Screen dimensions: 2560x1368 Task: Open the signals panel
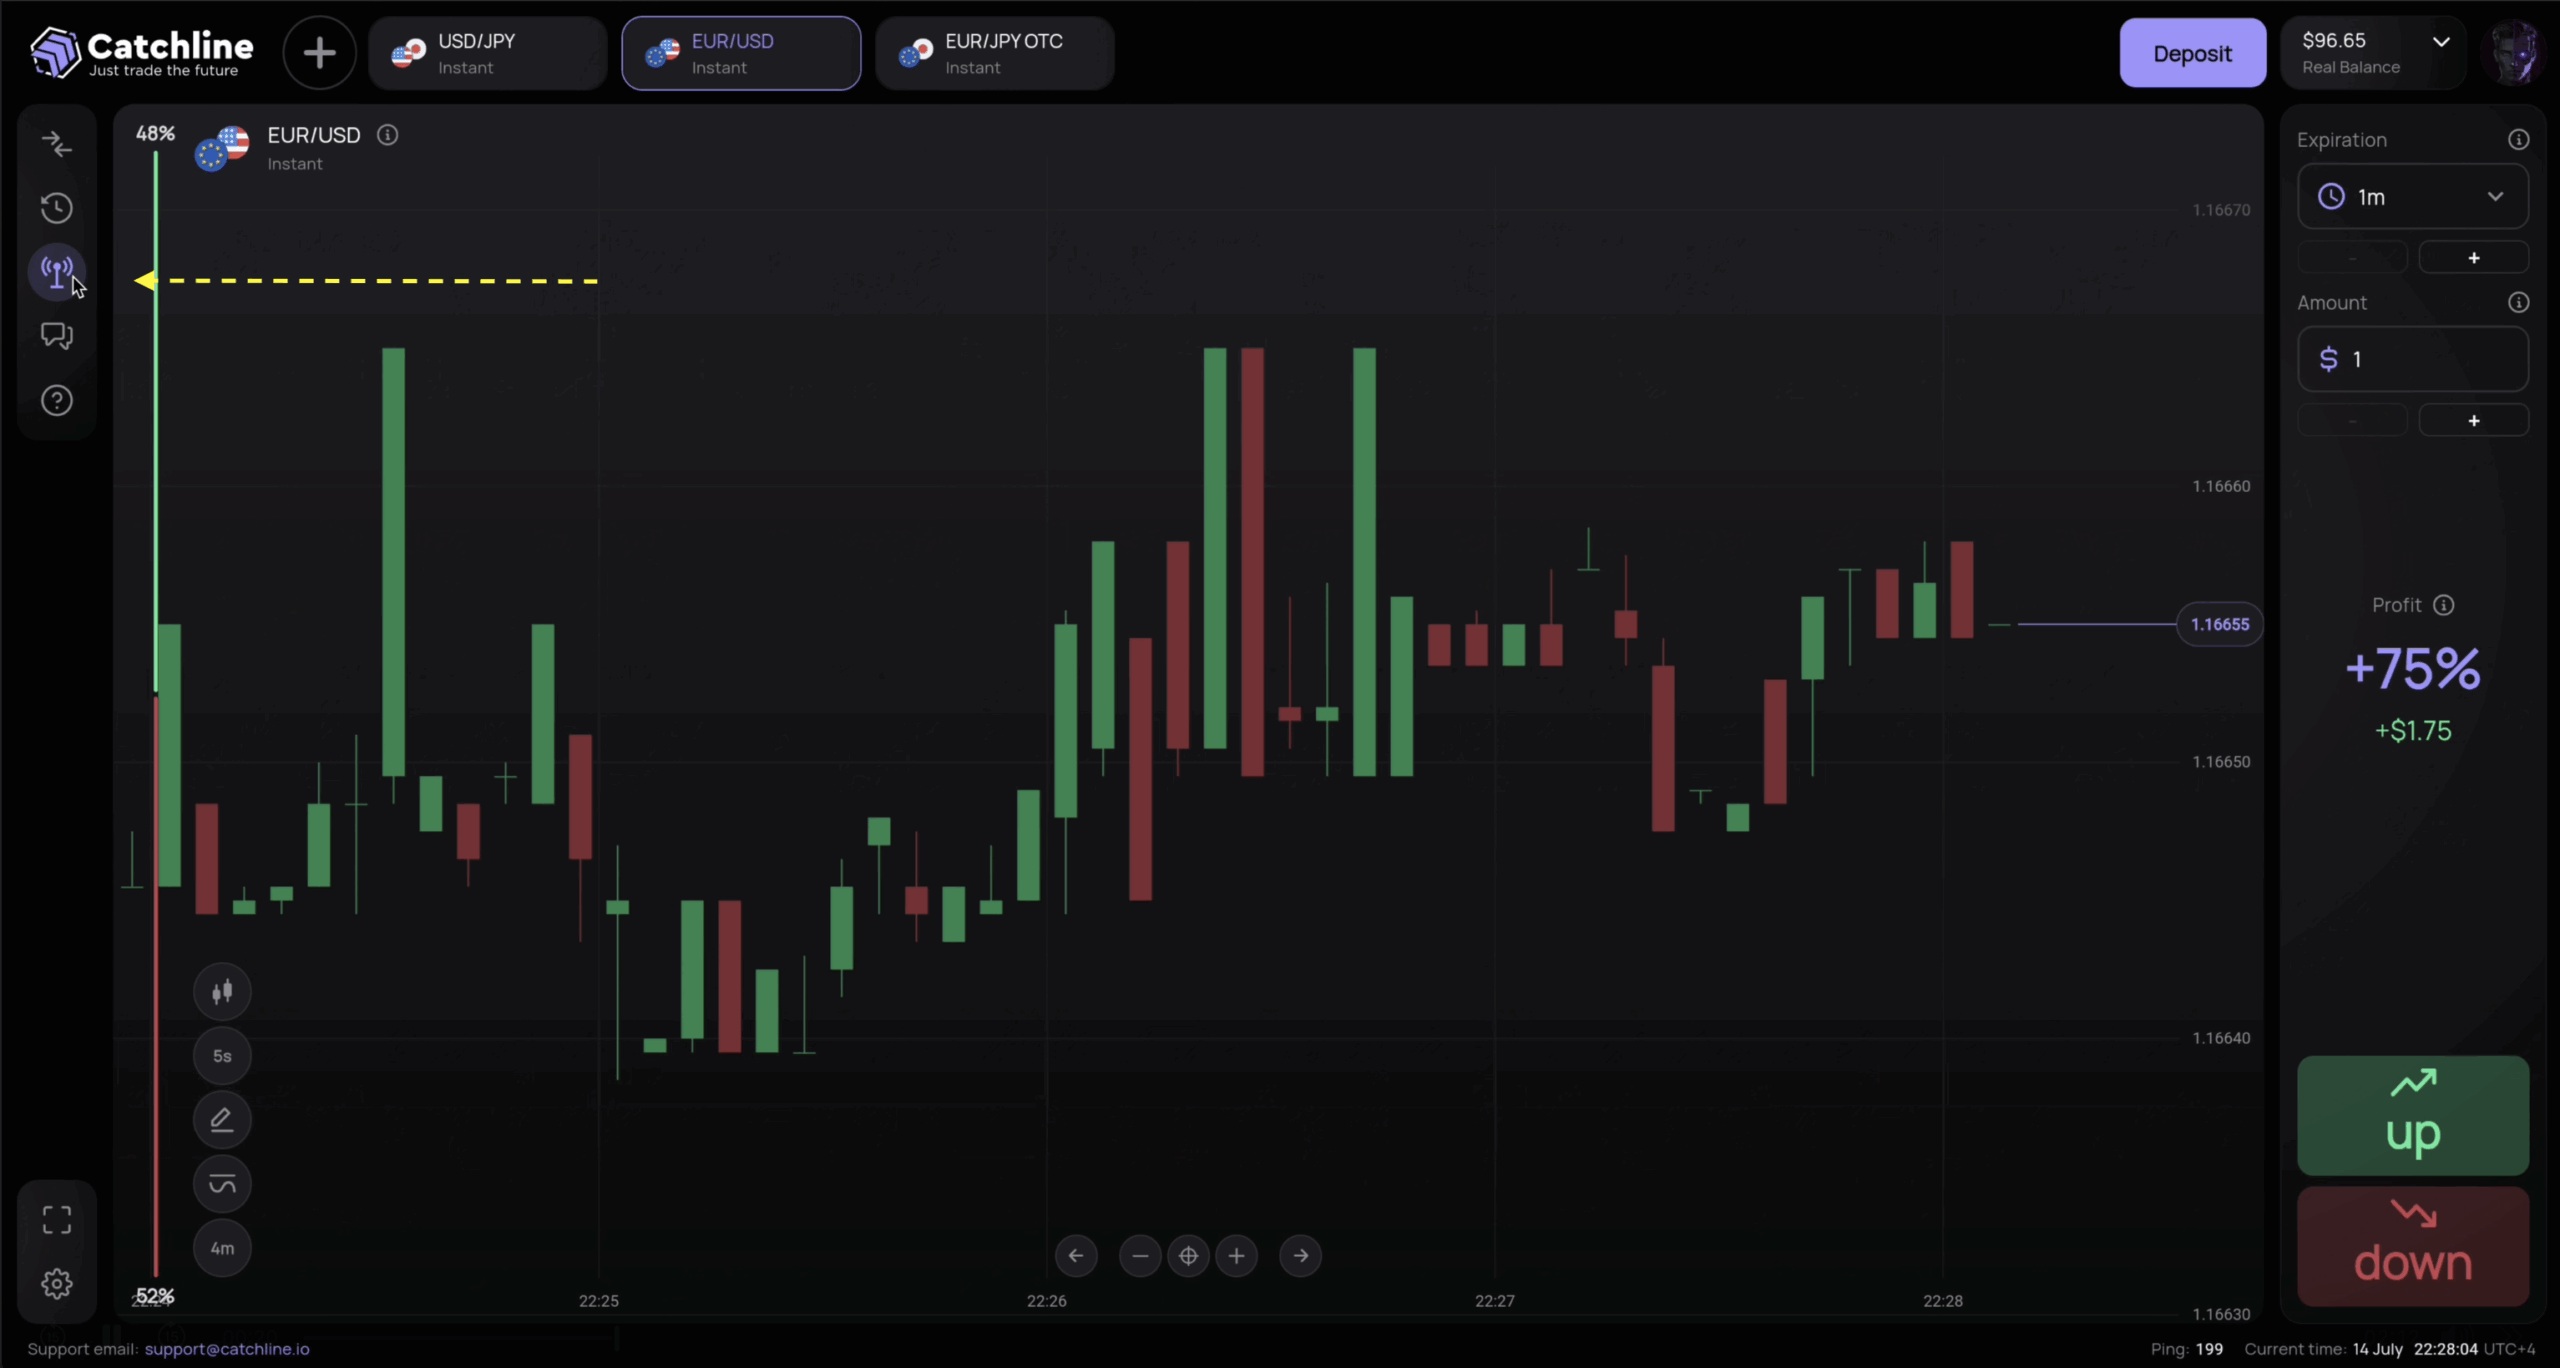coord(57,271)
